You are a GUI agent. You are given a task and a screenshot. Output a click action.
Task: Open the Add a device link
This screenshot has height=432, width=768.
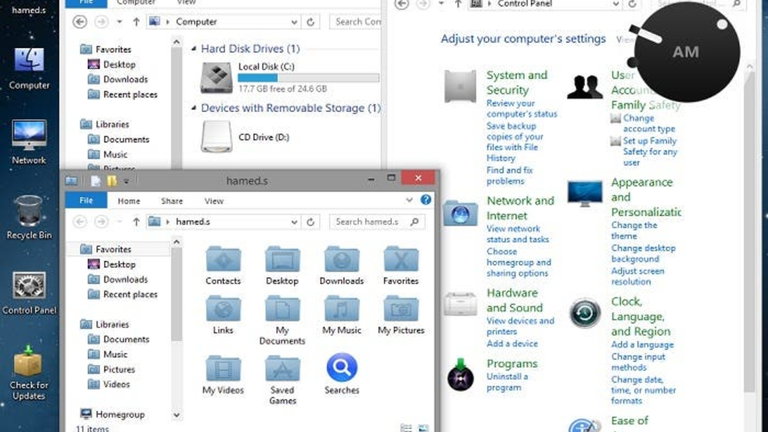(x=512, y=344)
